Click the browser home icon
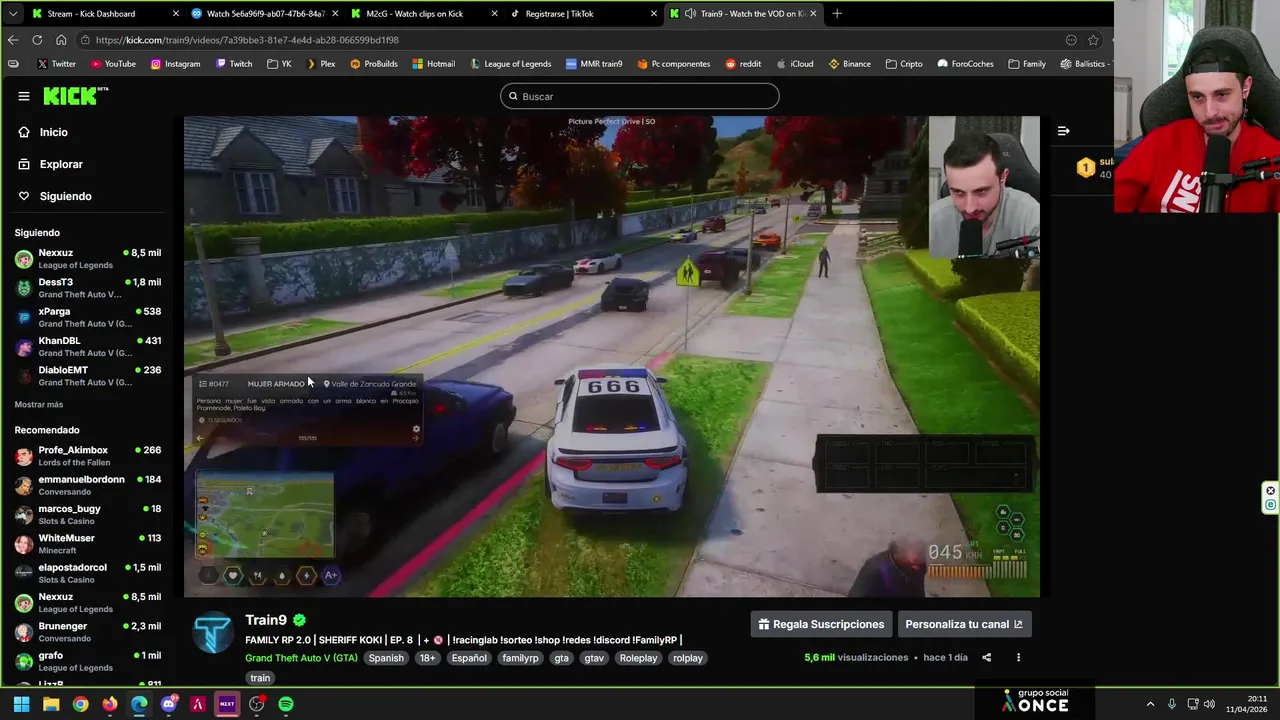The height and width of the screenshot is (720, 1280). click(x=61, y=40)
